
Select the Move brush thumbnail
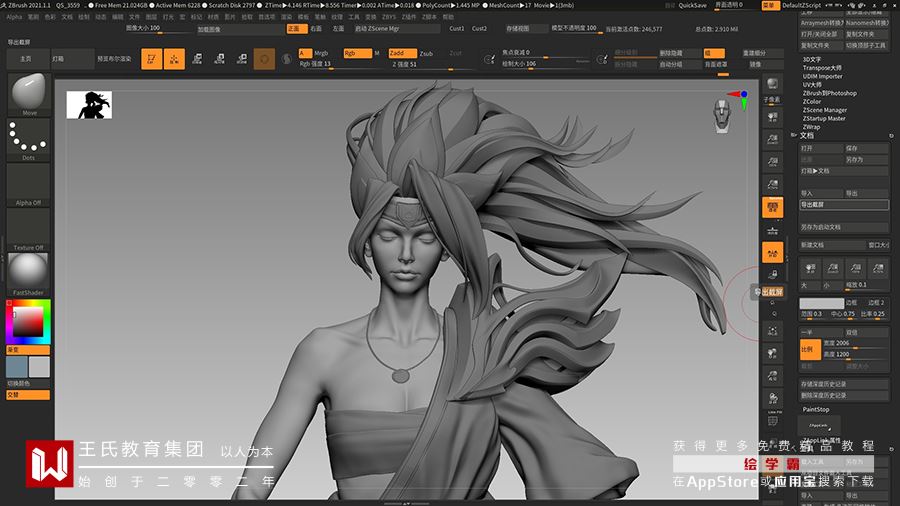tap(28, 93)
